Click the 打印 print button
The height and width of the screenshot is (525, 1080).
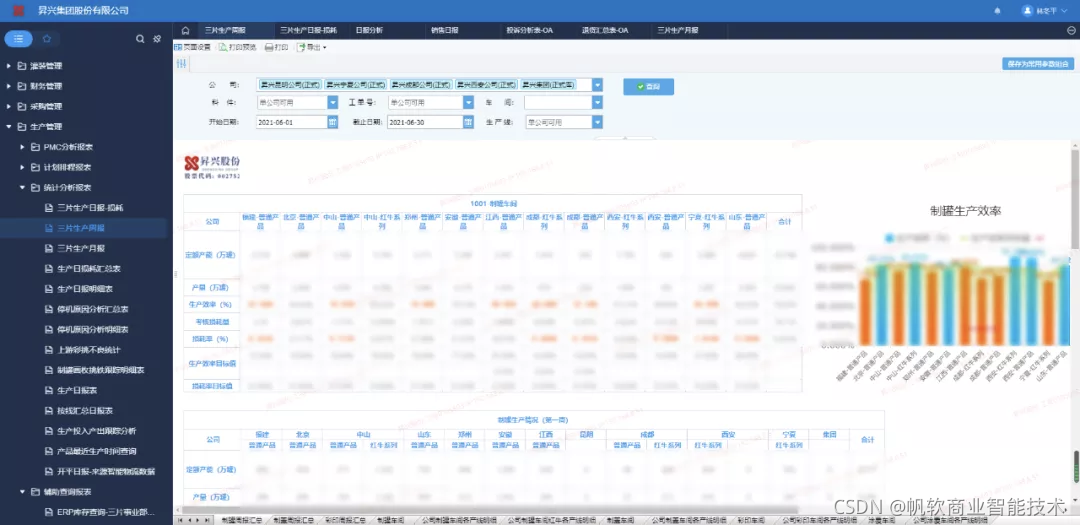(276, 48)
